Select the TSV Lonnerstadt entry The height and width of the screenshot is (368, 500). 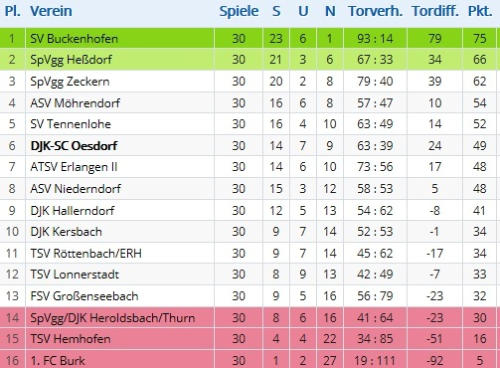(x=74, y=274)
